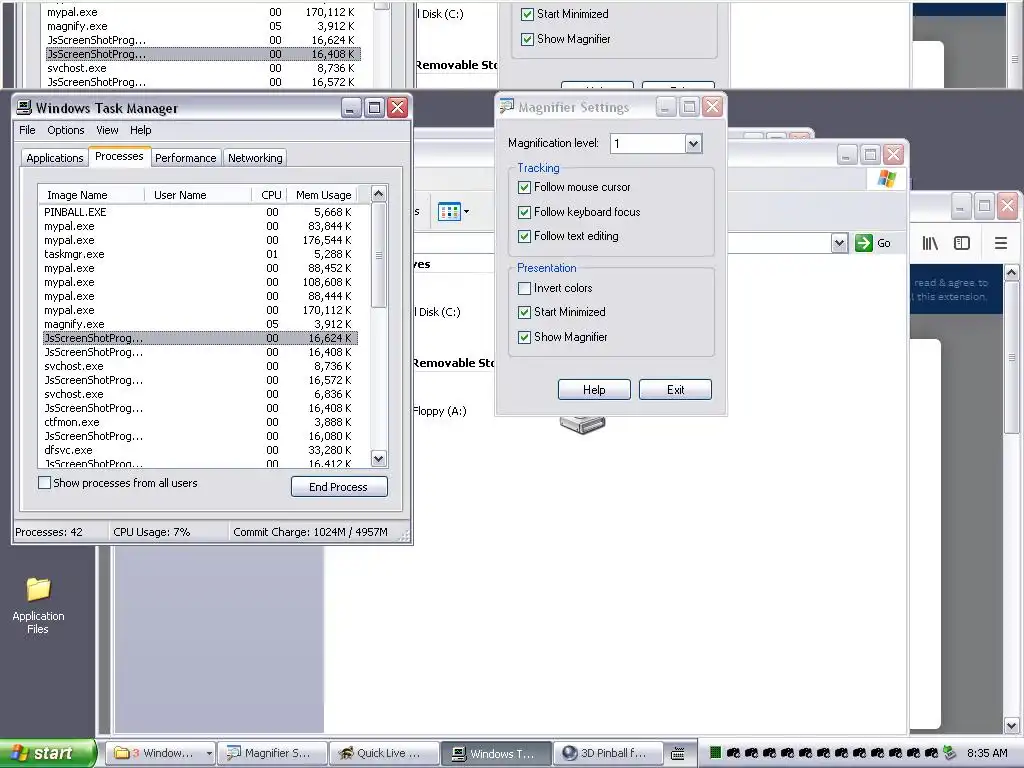Open the Views dropdown arrow

click(466, 212)
